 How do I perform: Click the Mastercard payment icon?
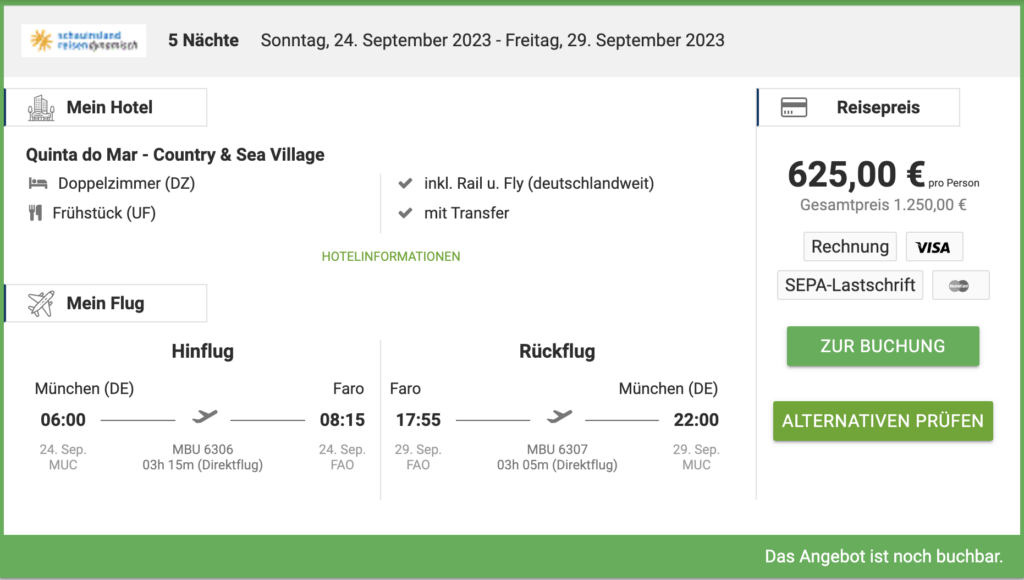(x=961, y=285)
